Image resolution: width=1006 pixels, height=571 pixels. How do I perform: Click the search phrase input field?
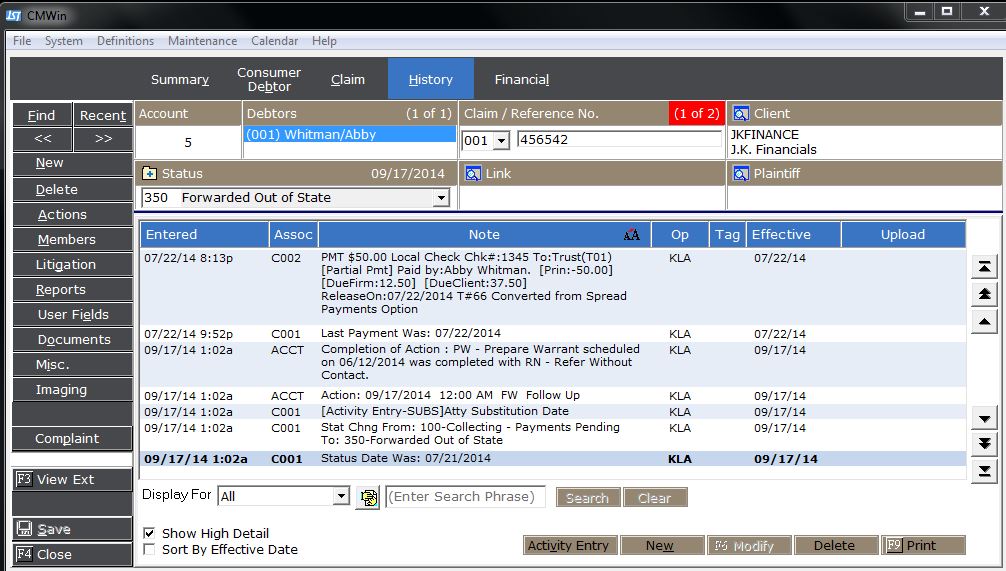click(x=466, y=497)
